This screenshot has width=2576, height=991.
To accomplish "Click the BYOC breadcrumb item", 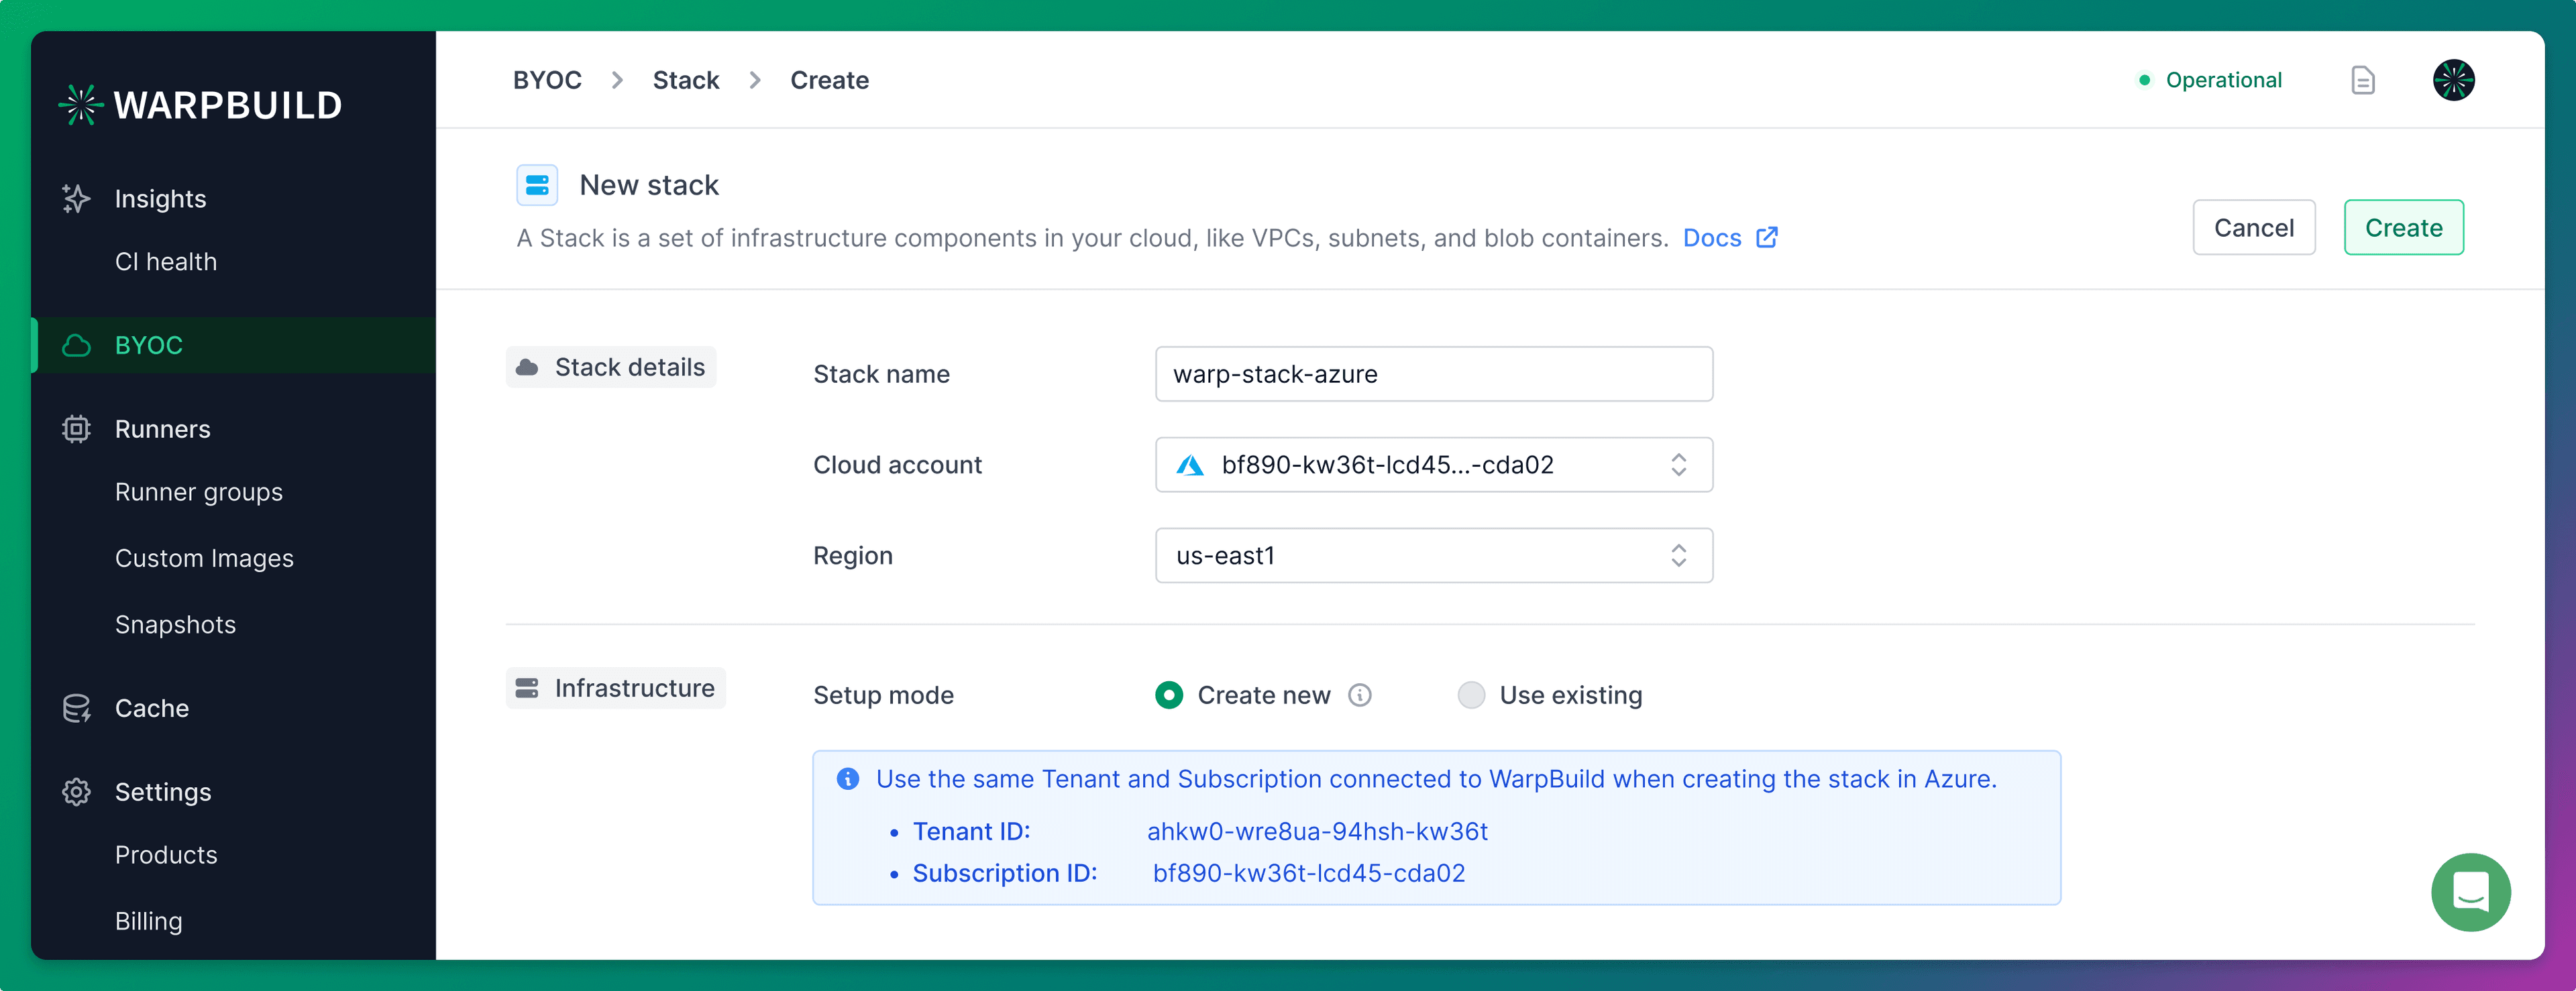I will click(x=546, y=80).
